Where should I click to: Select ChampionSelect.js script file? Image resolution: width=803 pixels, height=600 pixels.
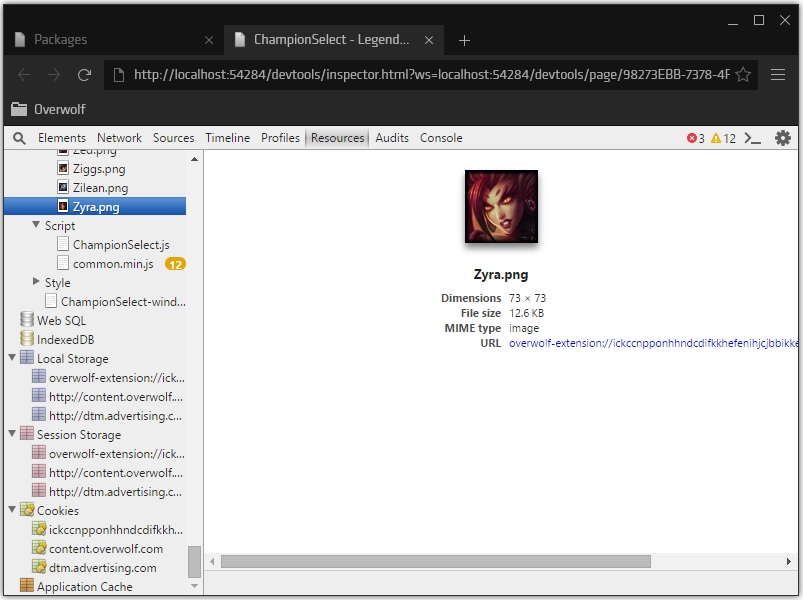point(121,245)
